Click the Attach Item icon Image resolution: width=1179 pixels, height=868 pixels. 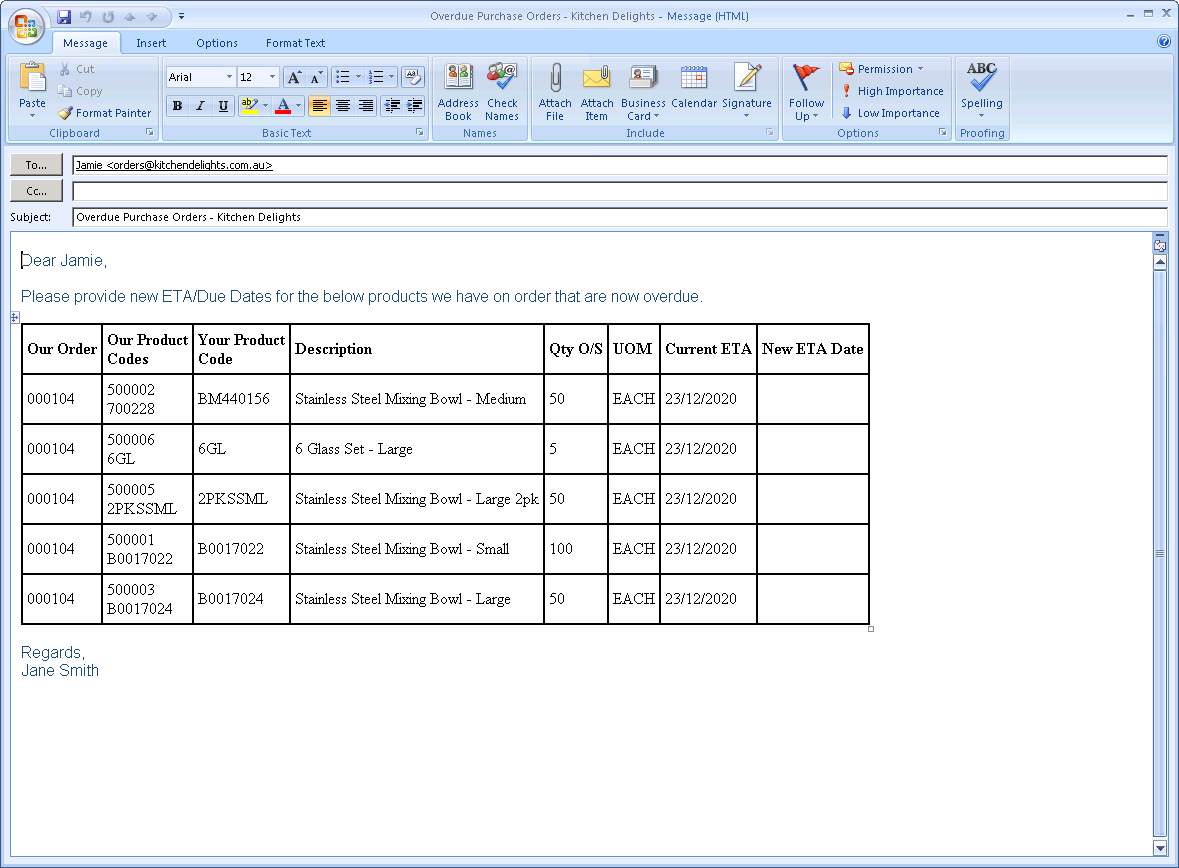[596, 90]
